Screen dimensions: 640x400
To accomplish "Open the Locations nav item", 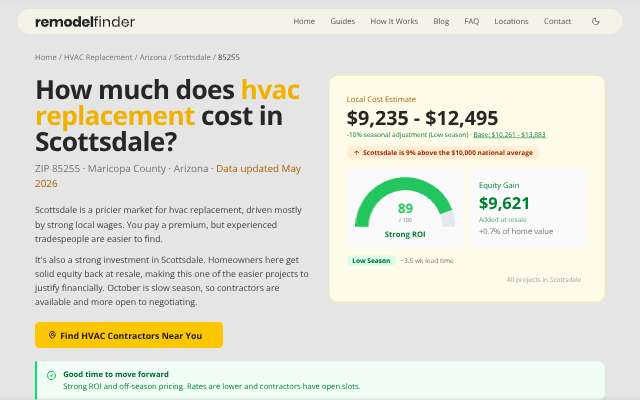I will pyautogui.click(x=511, y=21).
